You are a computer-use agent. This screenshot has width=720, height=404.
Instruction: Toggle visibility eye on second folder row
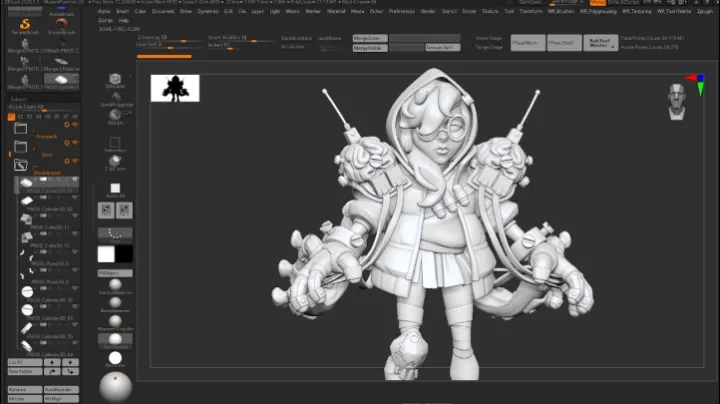tap(75, 143)
